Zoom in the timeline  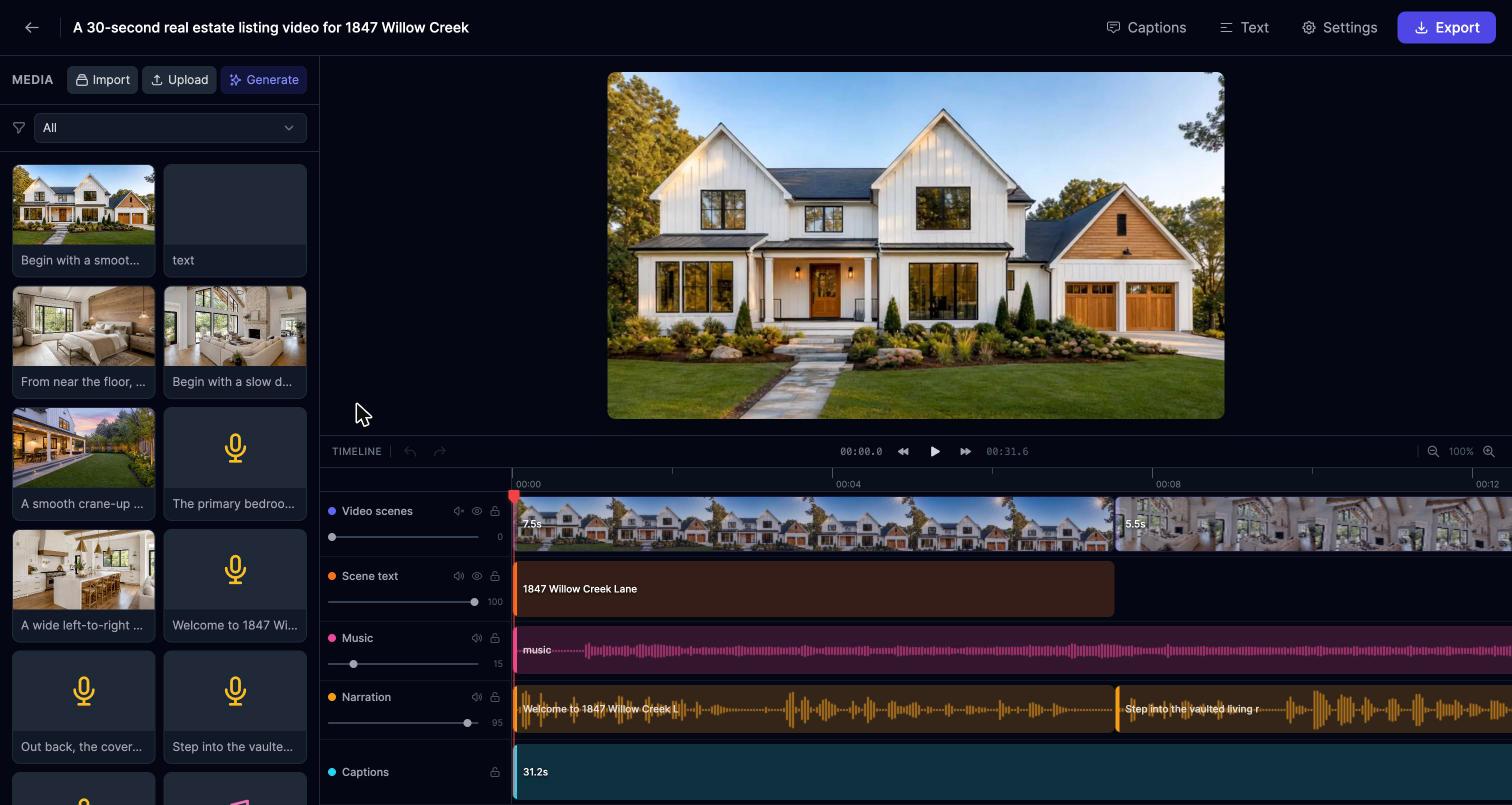click(1489, 452)
